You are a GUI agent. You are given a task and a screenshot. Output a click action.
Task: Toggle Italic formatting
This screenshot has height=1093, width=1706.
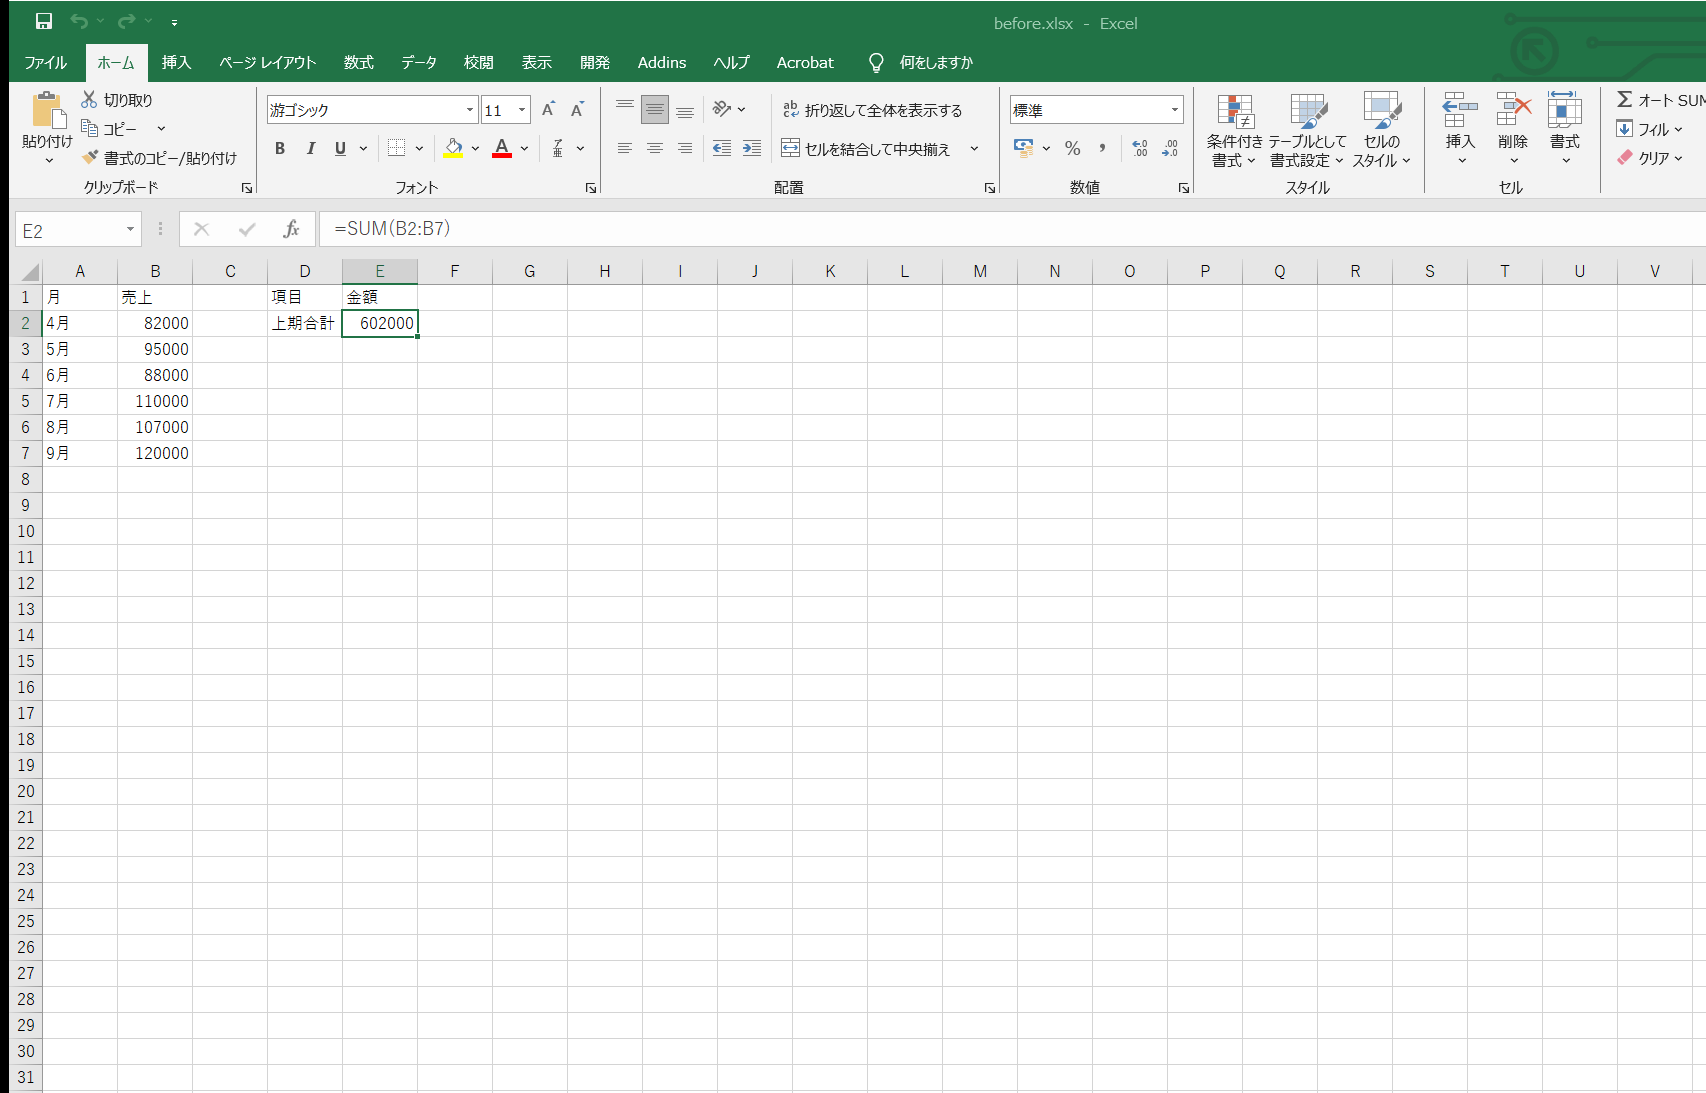pos(310,148)
